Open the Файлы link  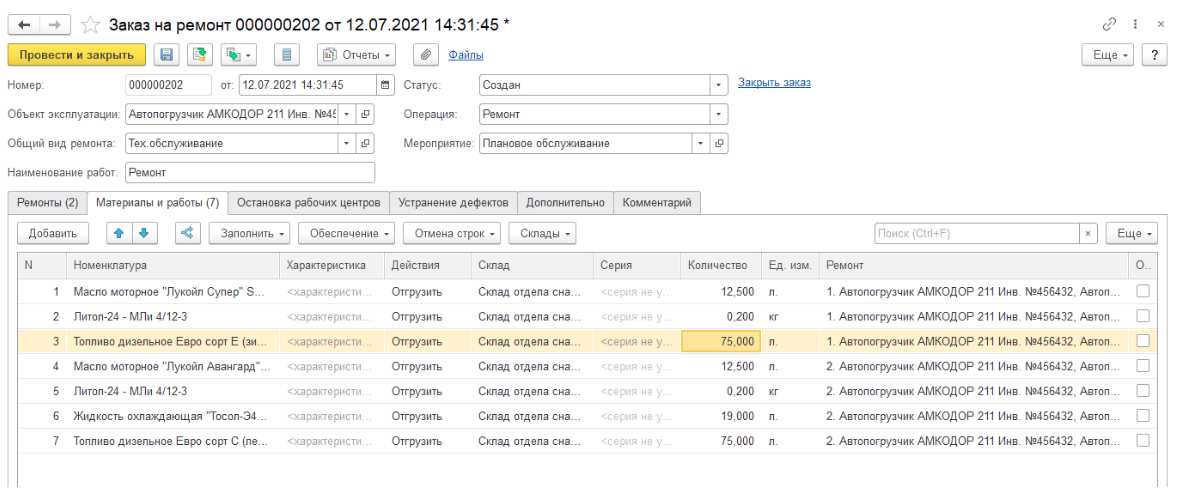[x=466, y=55]
